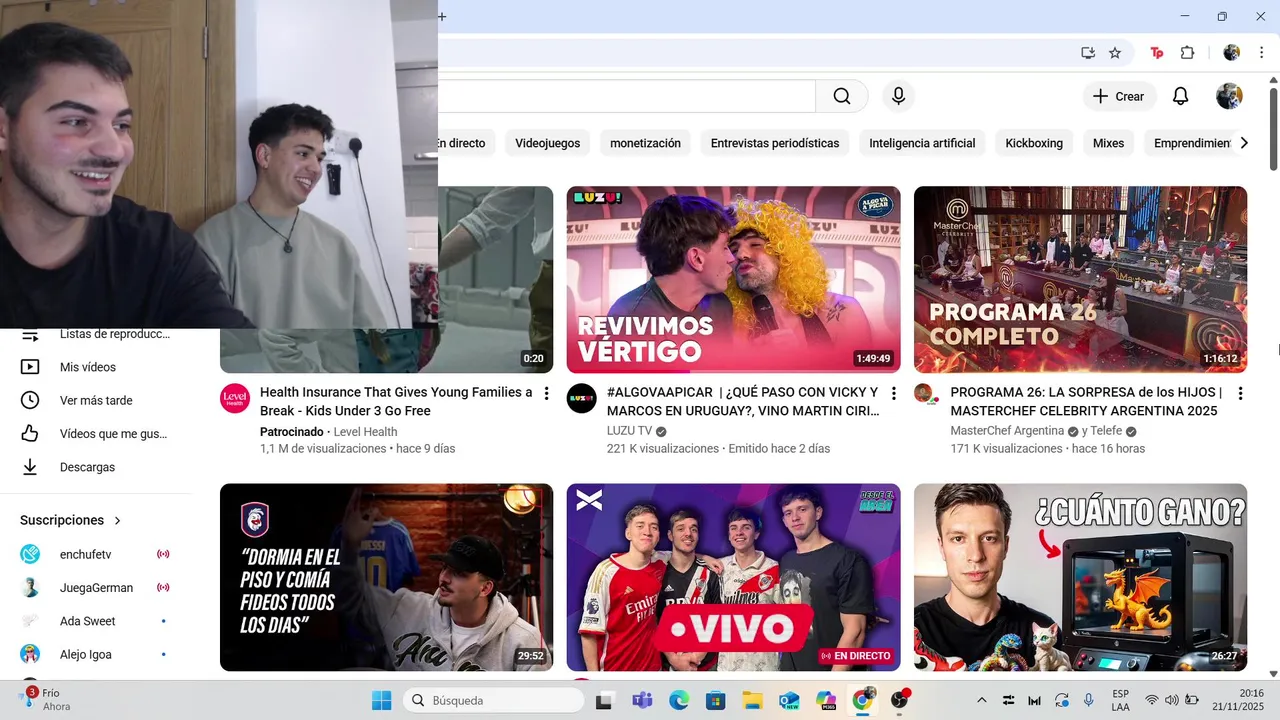The height and width of the screenshot is (720, 1280).
Task: Open Task View from the taskbar
Action: pyautogui.click(x=604, y=700)
